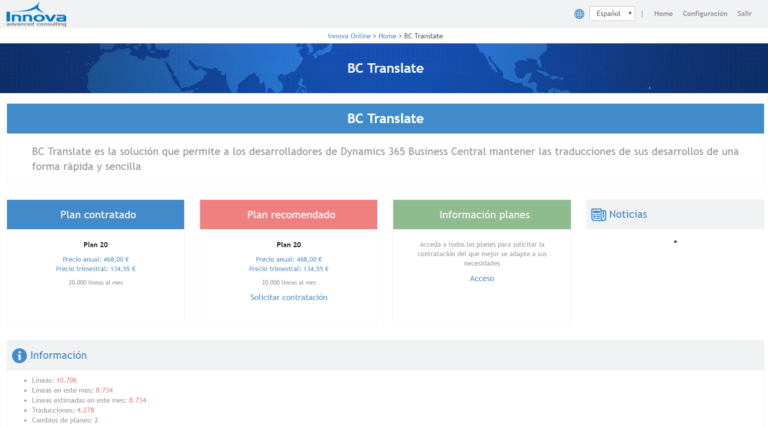Click BC Translate breadcrumb text

click(x=423, y=36)
